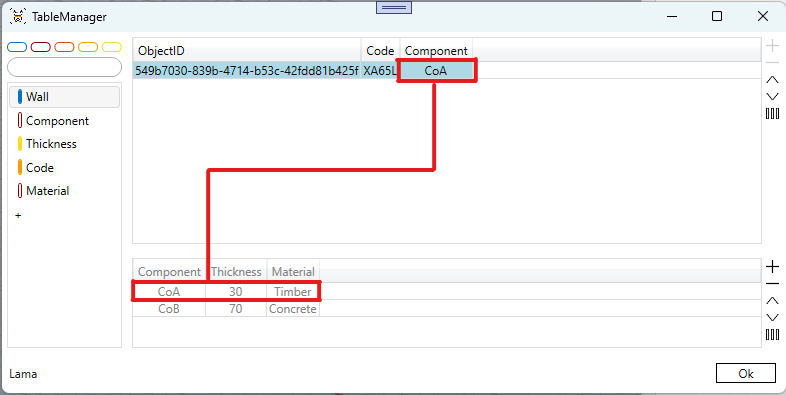Click the Component header in lower table
Viewport: 786px width, 395px height.
coord(169,272)
